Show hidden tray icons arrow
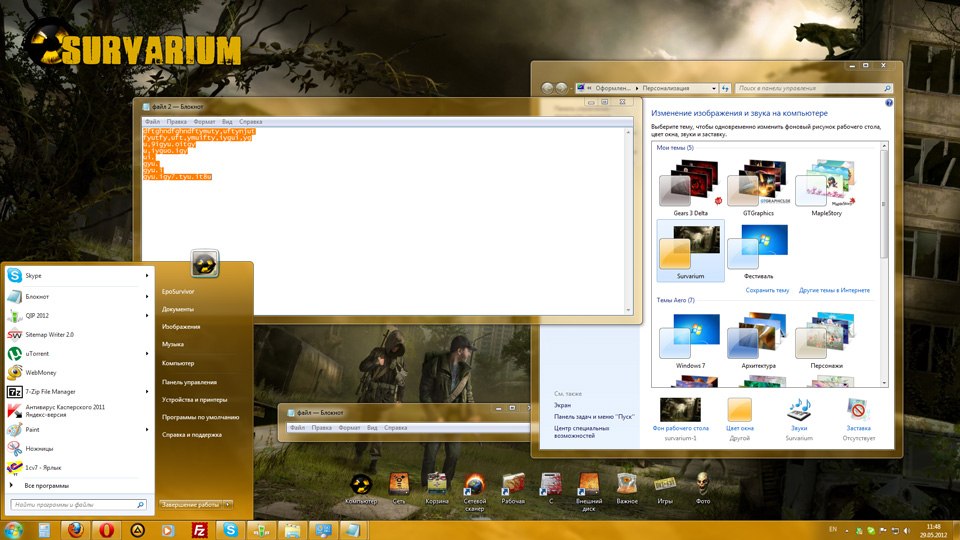The height and width of the screenshot is (540, 960). [x=847, y=531]
